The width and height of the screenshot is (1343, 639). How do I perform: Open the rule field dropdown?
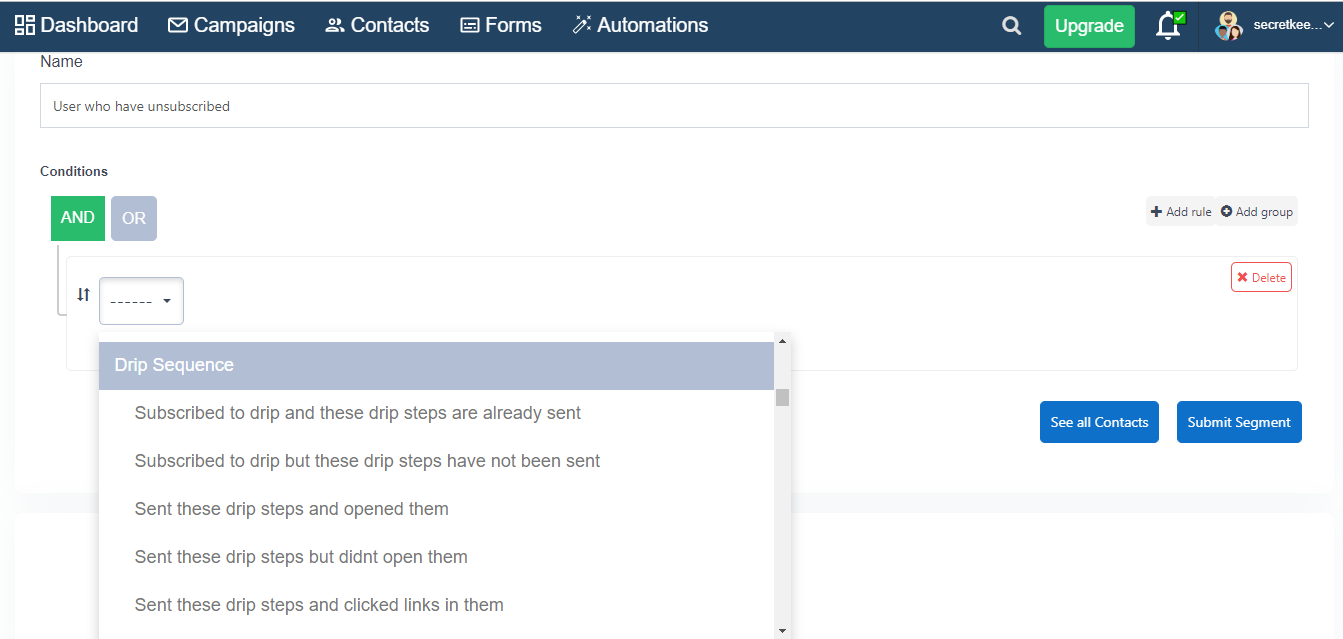click(x=141, y=301)
